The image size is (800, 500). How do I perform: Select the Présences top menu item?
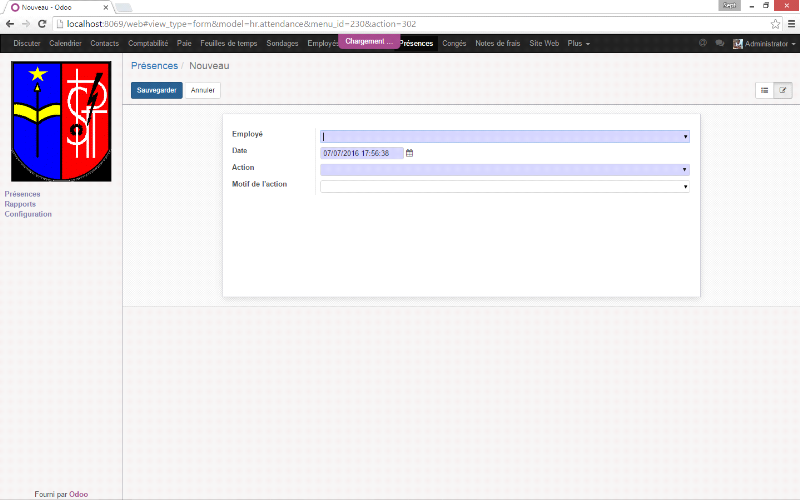(416, 43)
